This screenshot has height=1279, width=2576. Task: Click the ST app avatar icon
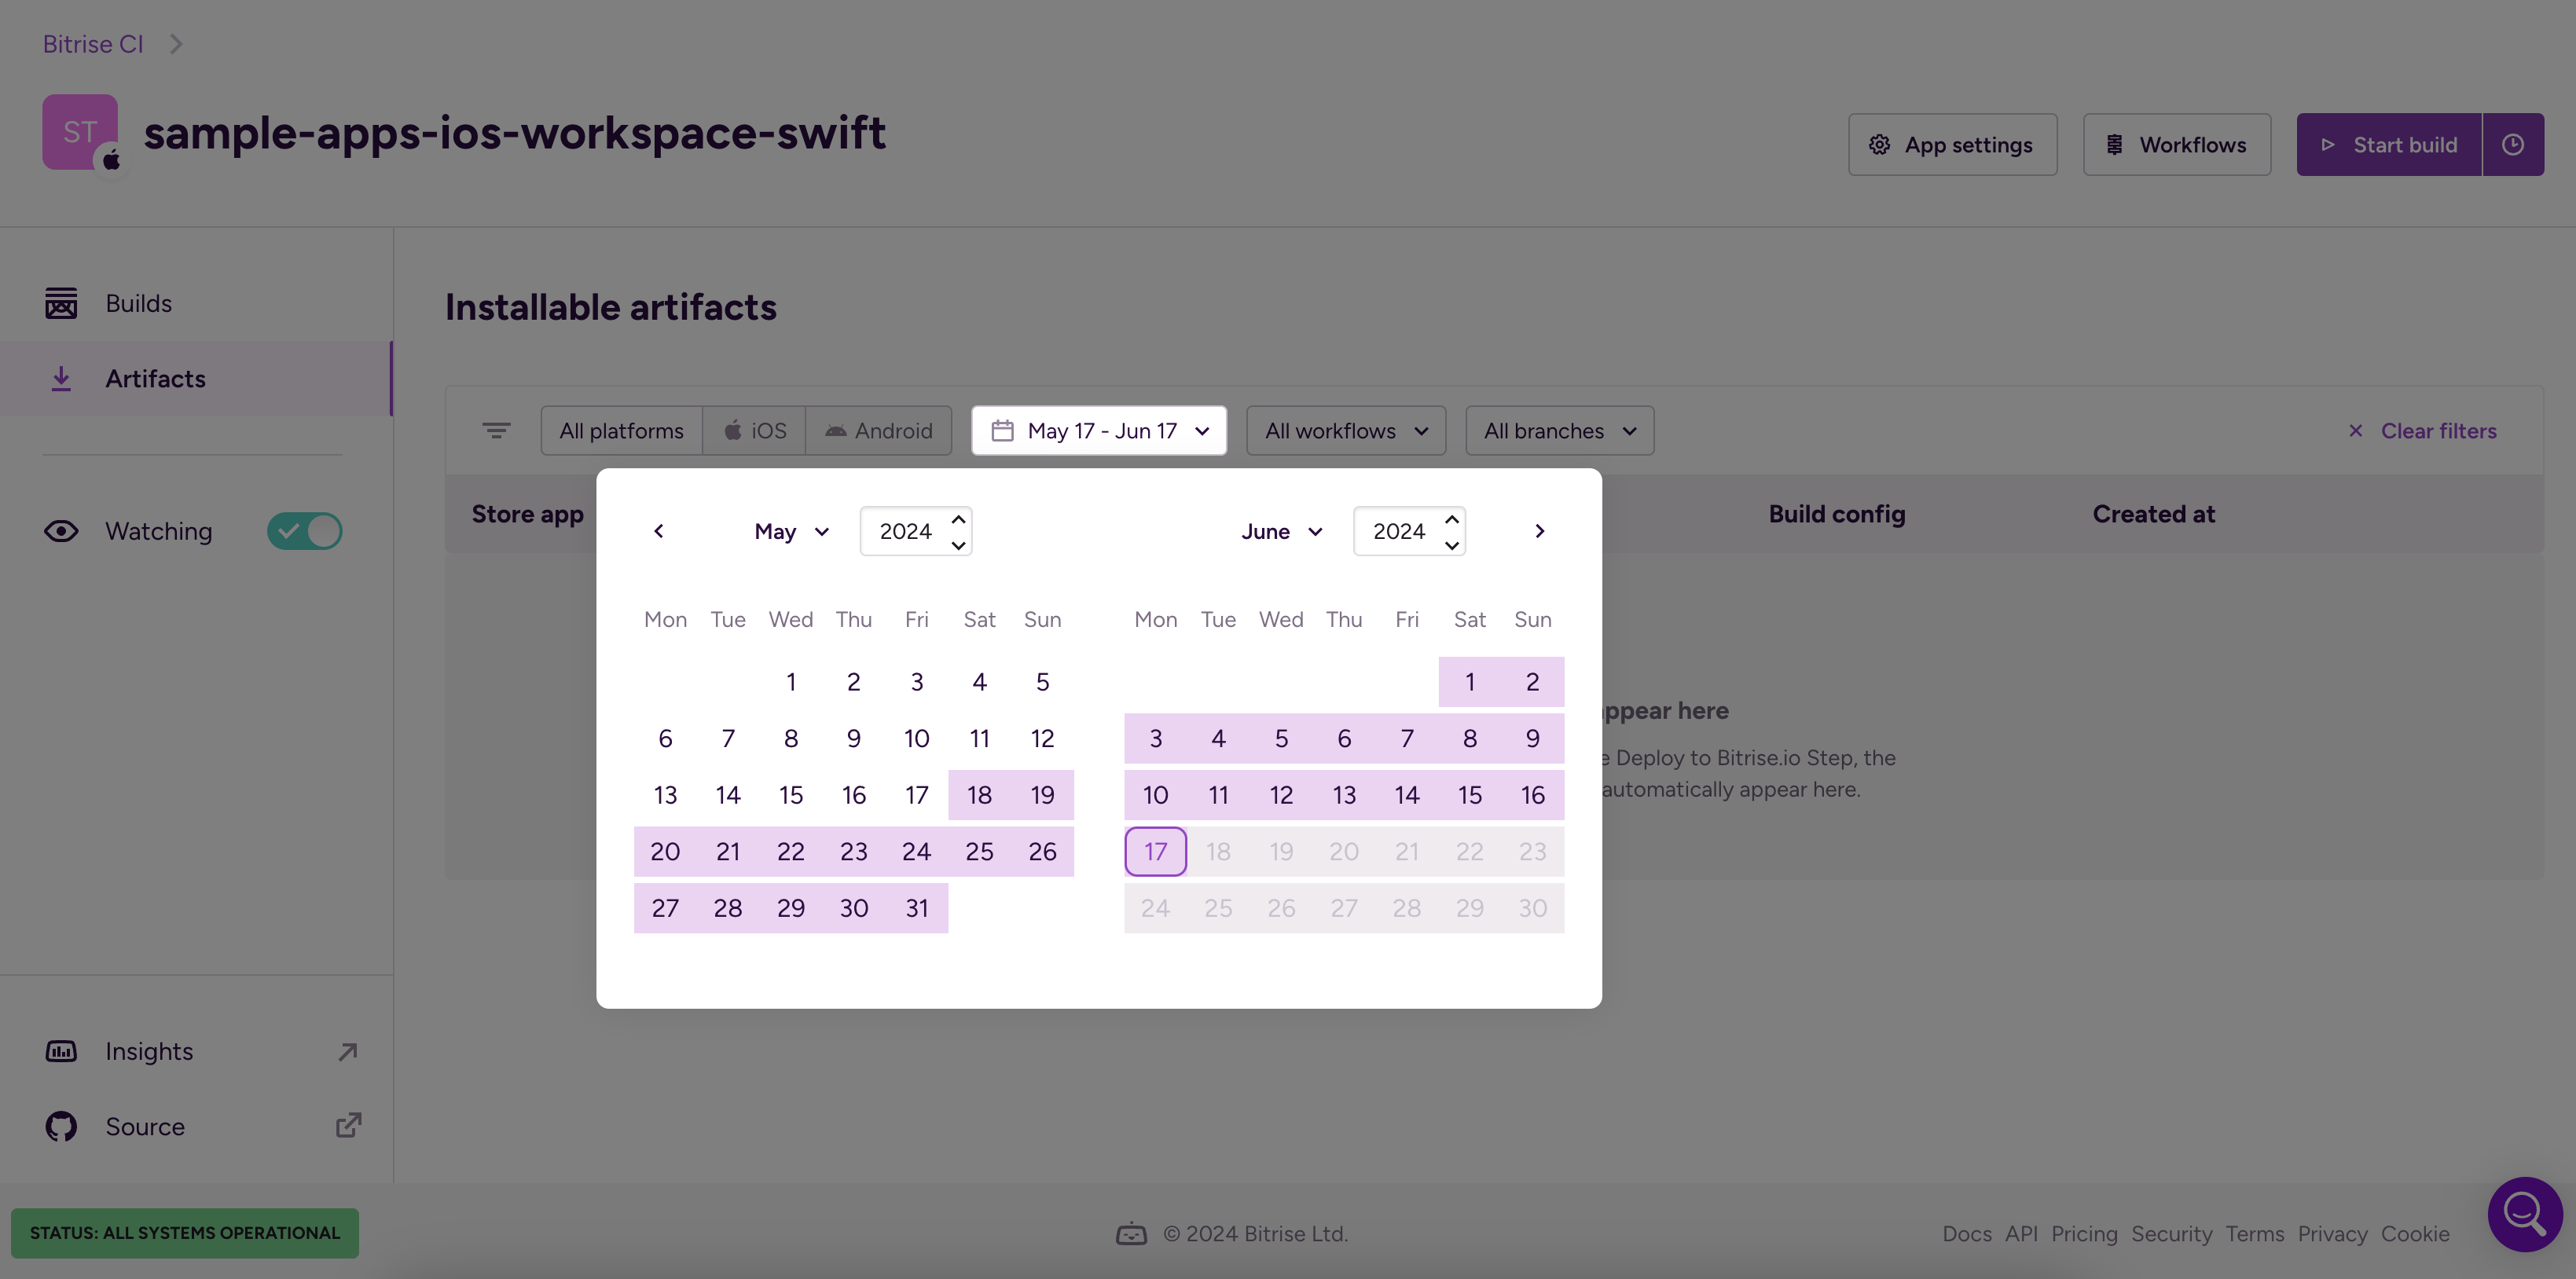81,132
